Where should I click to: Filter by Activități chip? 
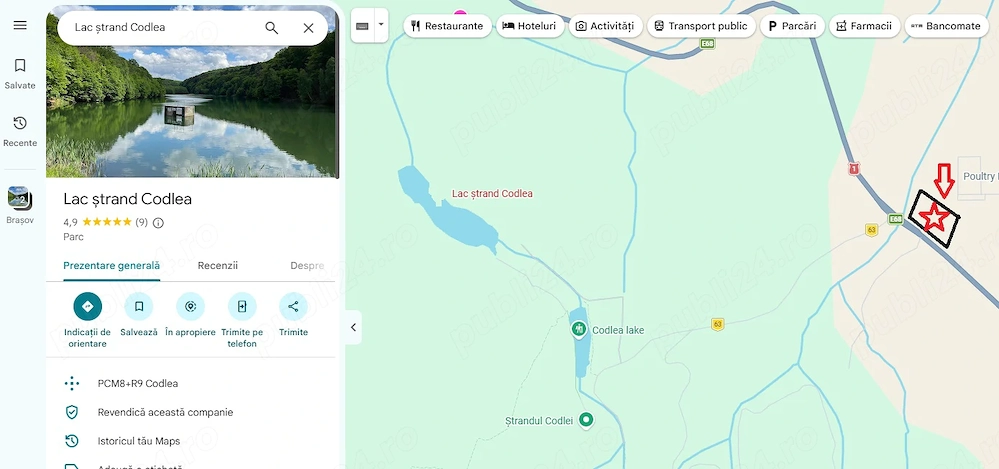[605, 26]
